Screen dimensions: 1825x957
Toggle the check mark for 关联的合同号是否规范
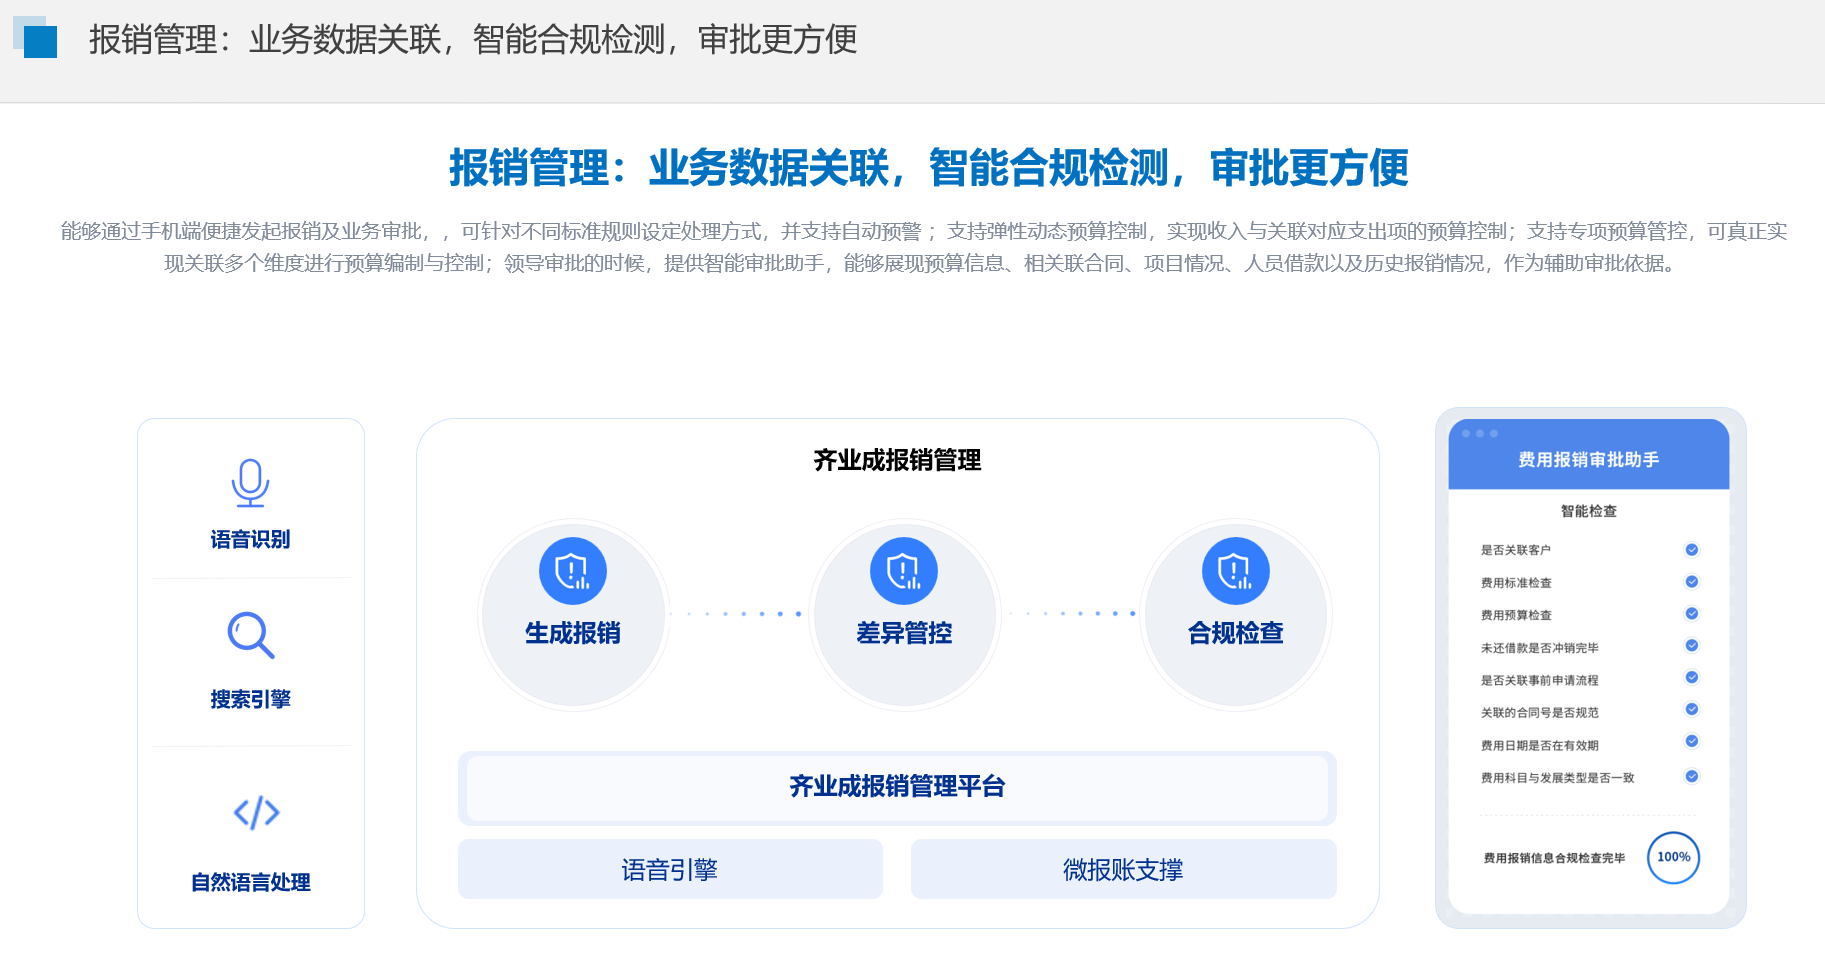[x=1692, y=709]
